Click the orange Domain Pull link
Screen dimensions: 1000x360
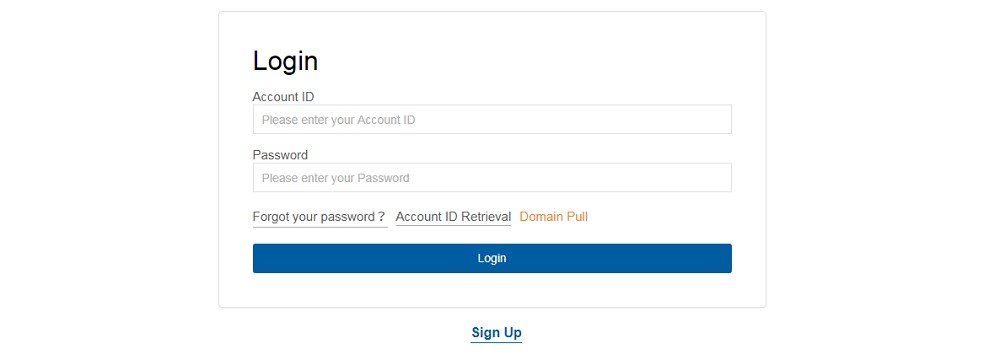554,217
